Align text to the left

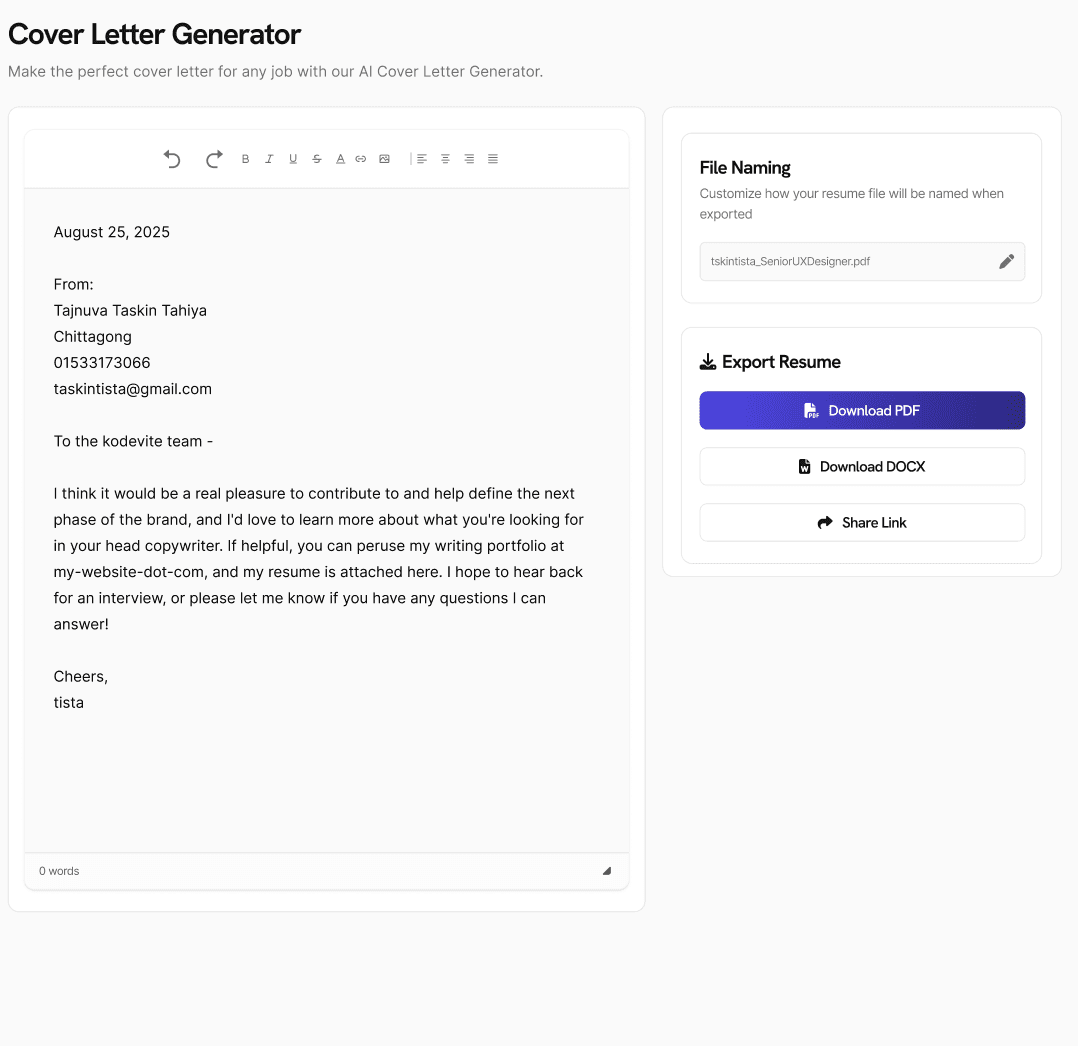[x=422, y=159]
